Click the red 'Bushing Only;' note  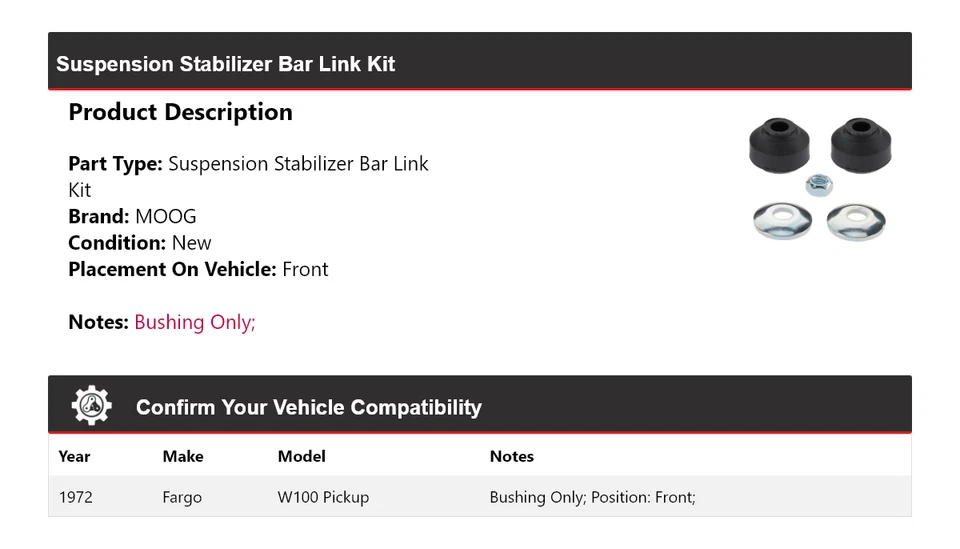(x=195, y=322)
